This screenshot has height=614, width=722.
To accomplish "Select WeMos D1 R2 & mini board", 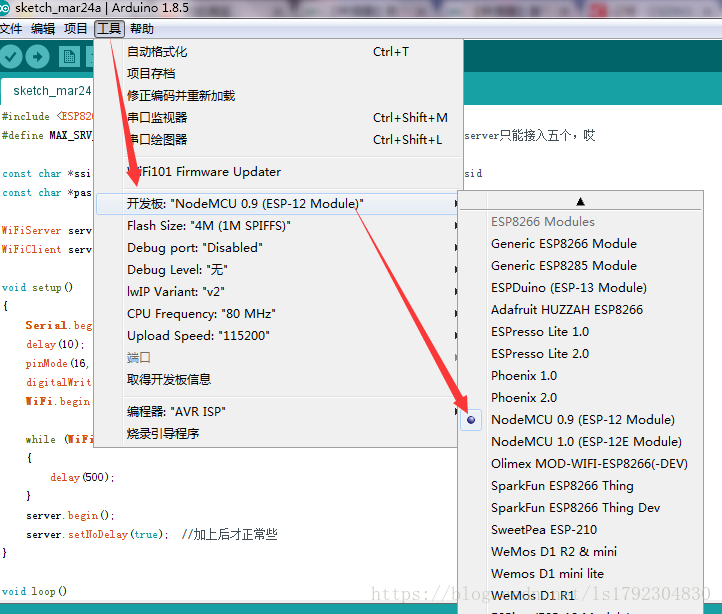I will [553, 552].
